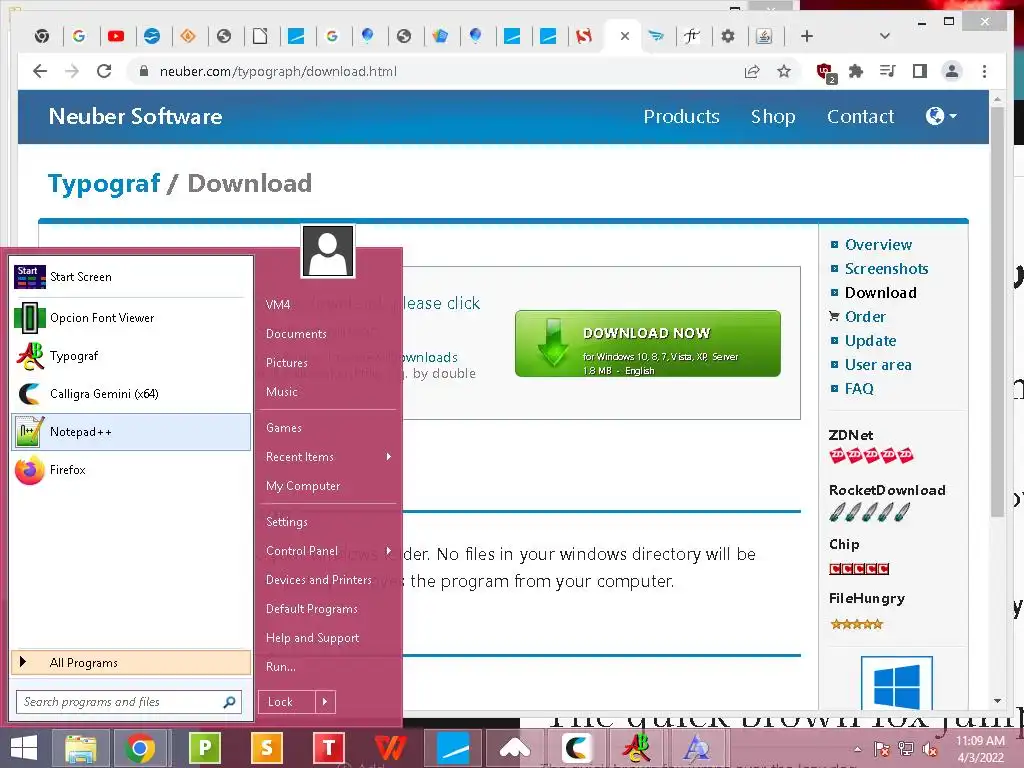This screenshot has width=1024, height=768.
Task: Open the tab search chevron
Action: point(884,36)
